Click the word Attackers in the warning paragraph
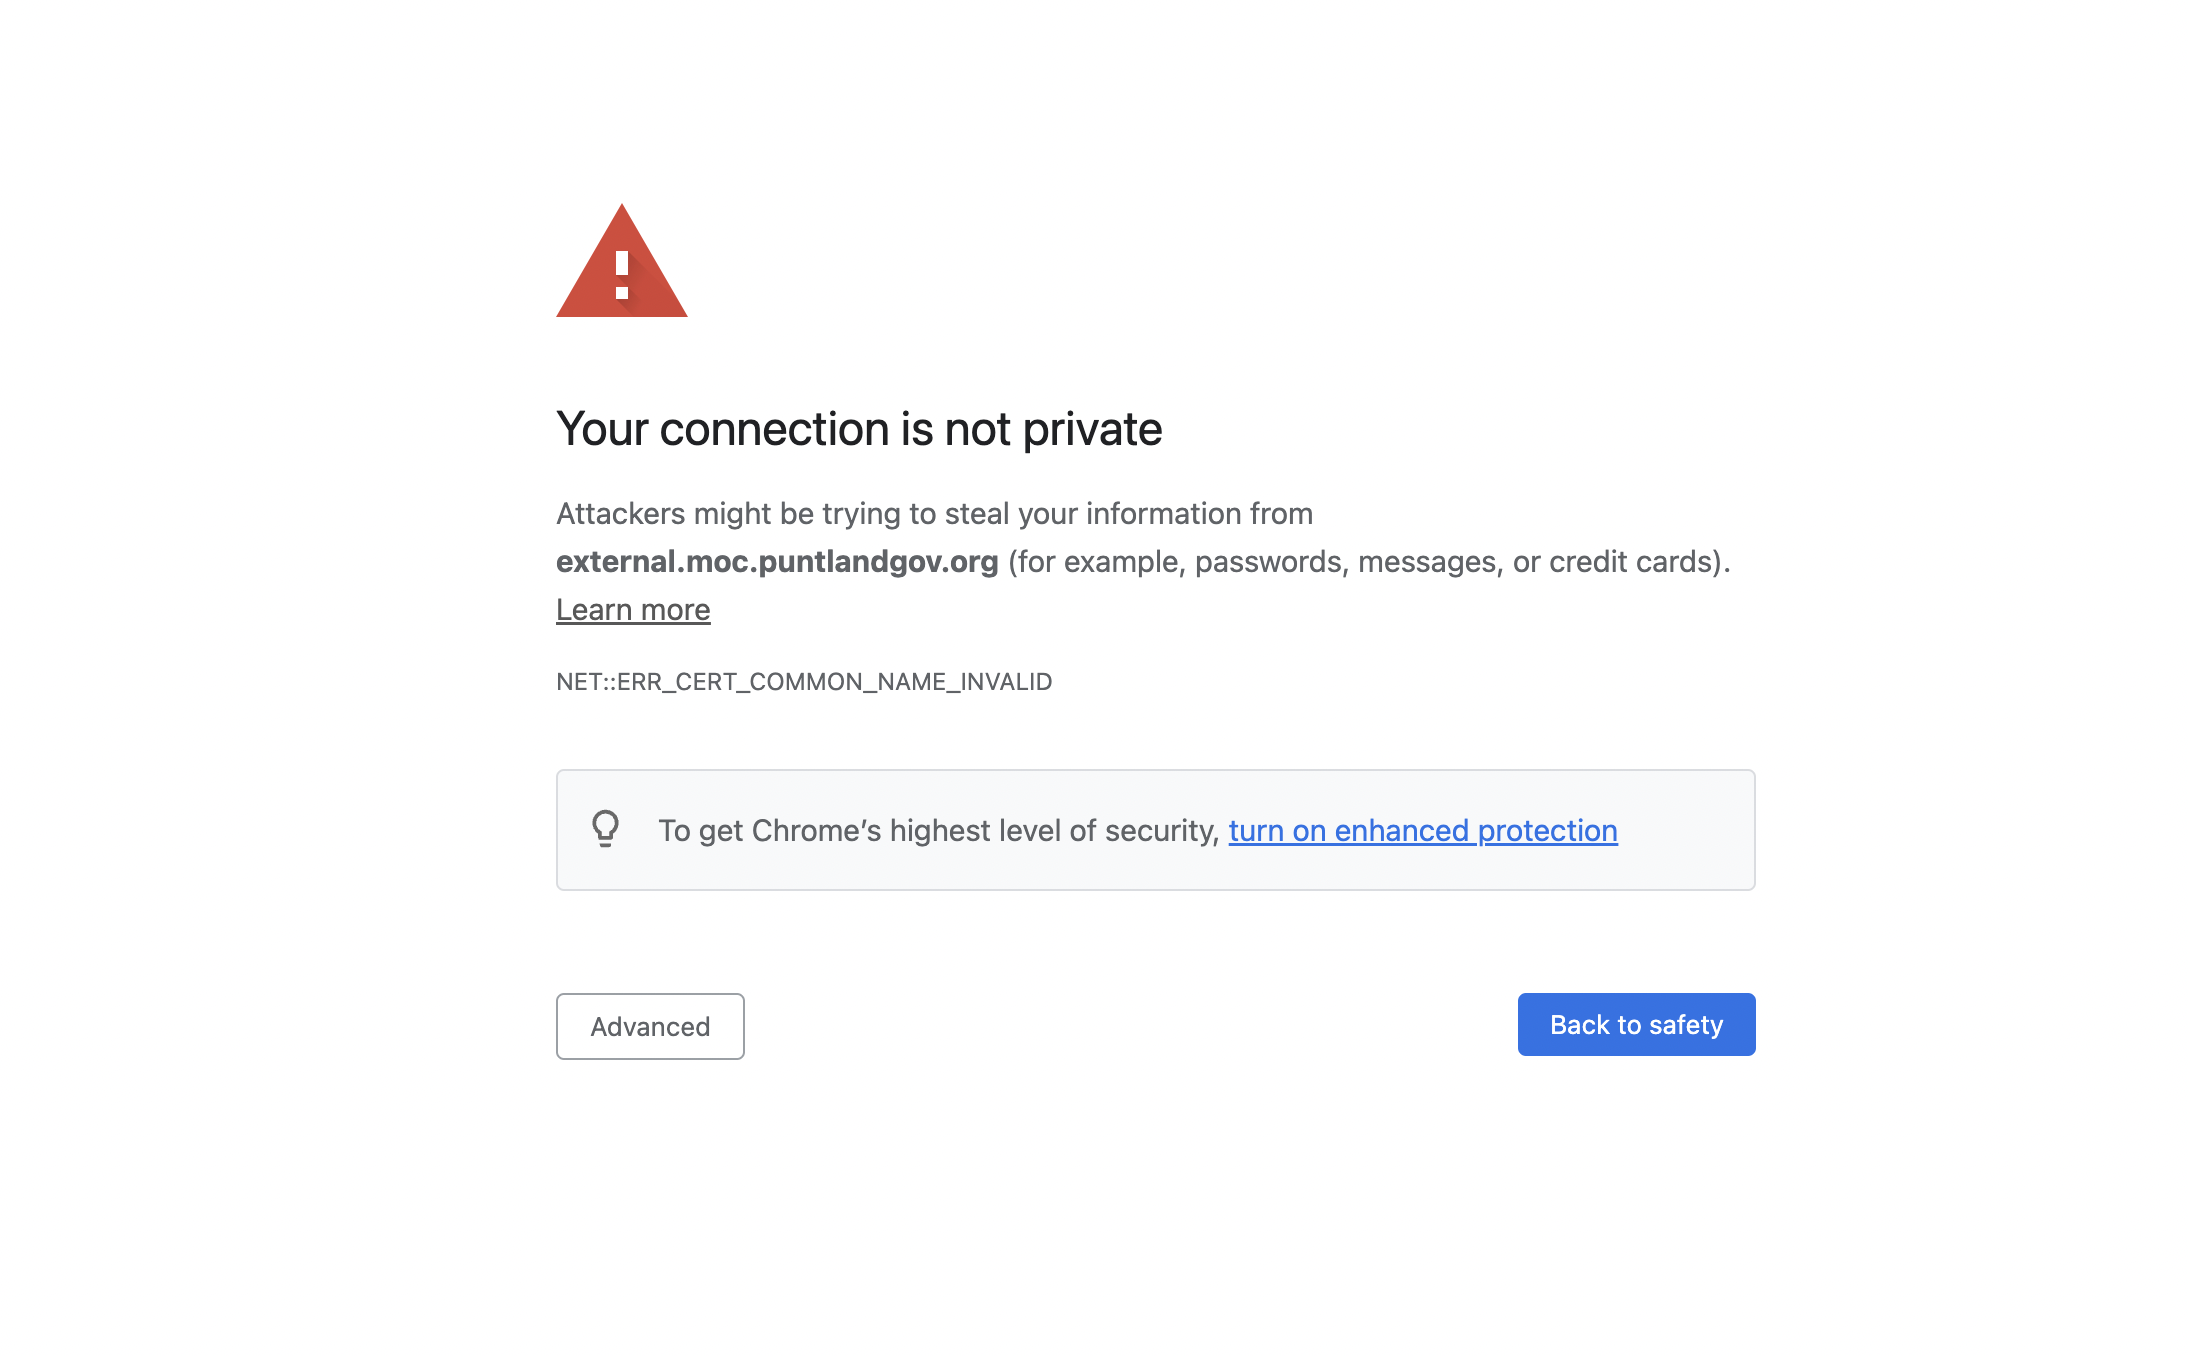 click(x=620, y=513)
